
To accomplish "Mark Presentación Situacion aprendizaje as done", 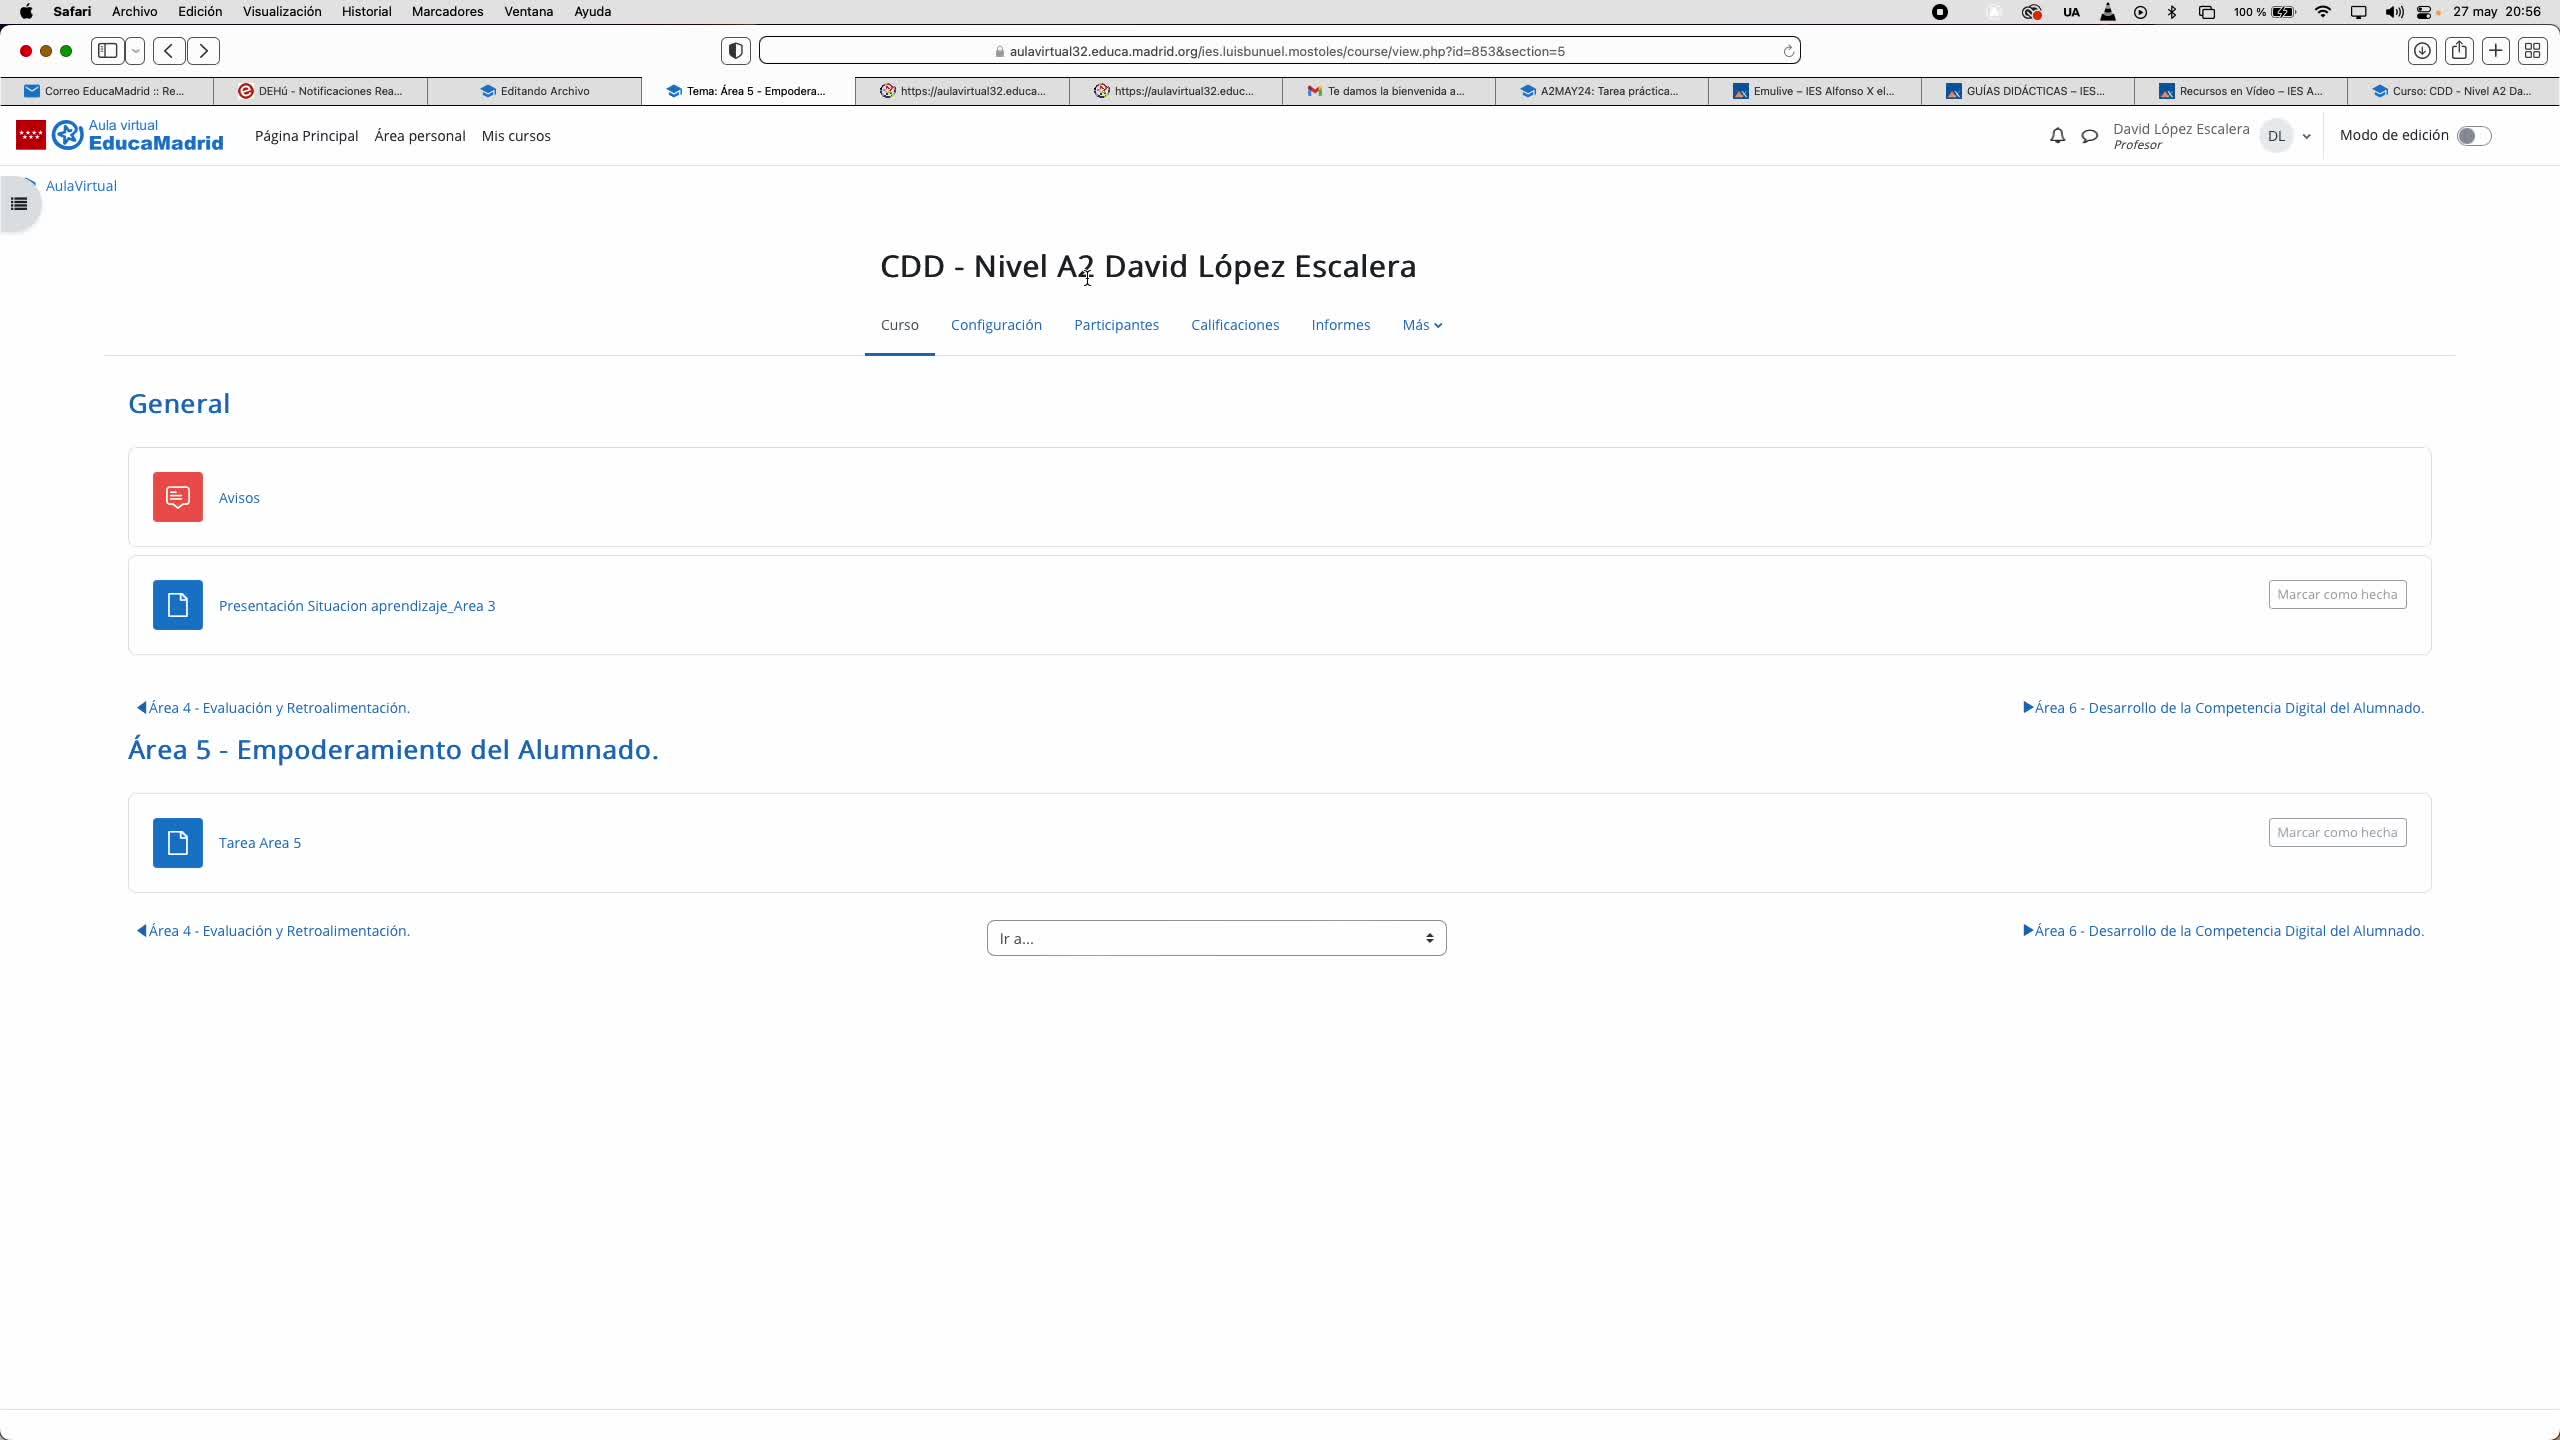I will click(2336, 594).
